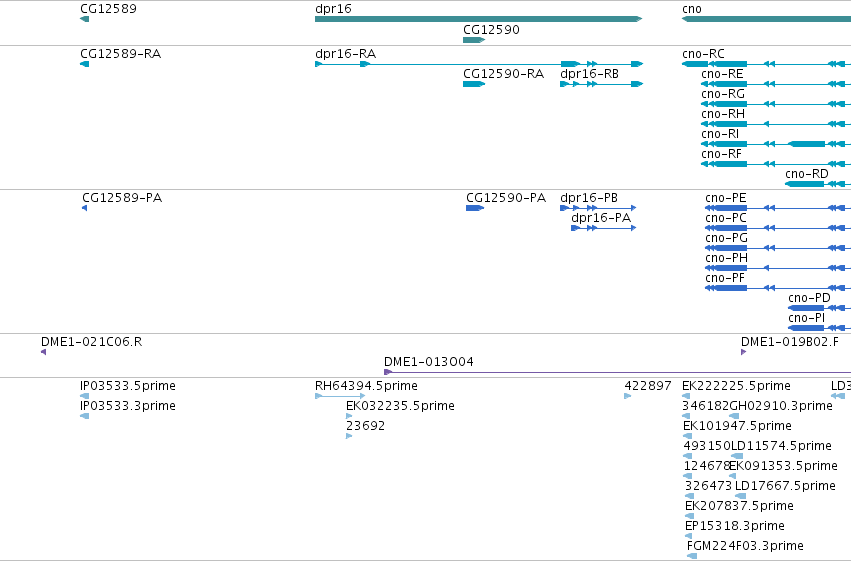The image size is (851, 561).
Task: Select the CG12589 gene feature
Action: [x=84, y=19]
